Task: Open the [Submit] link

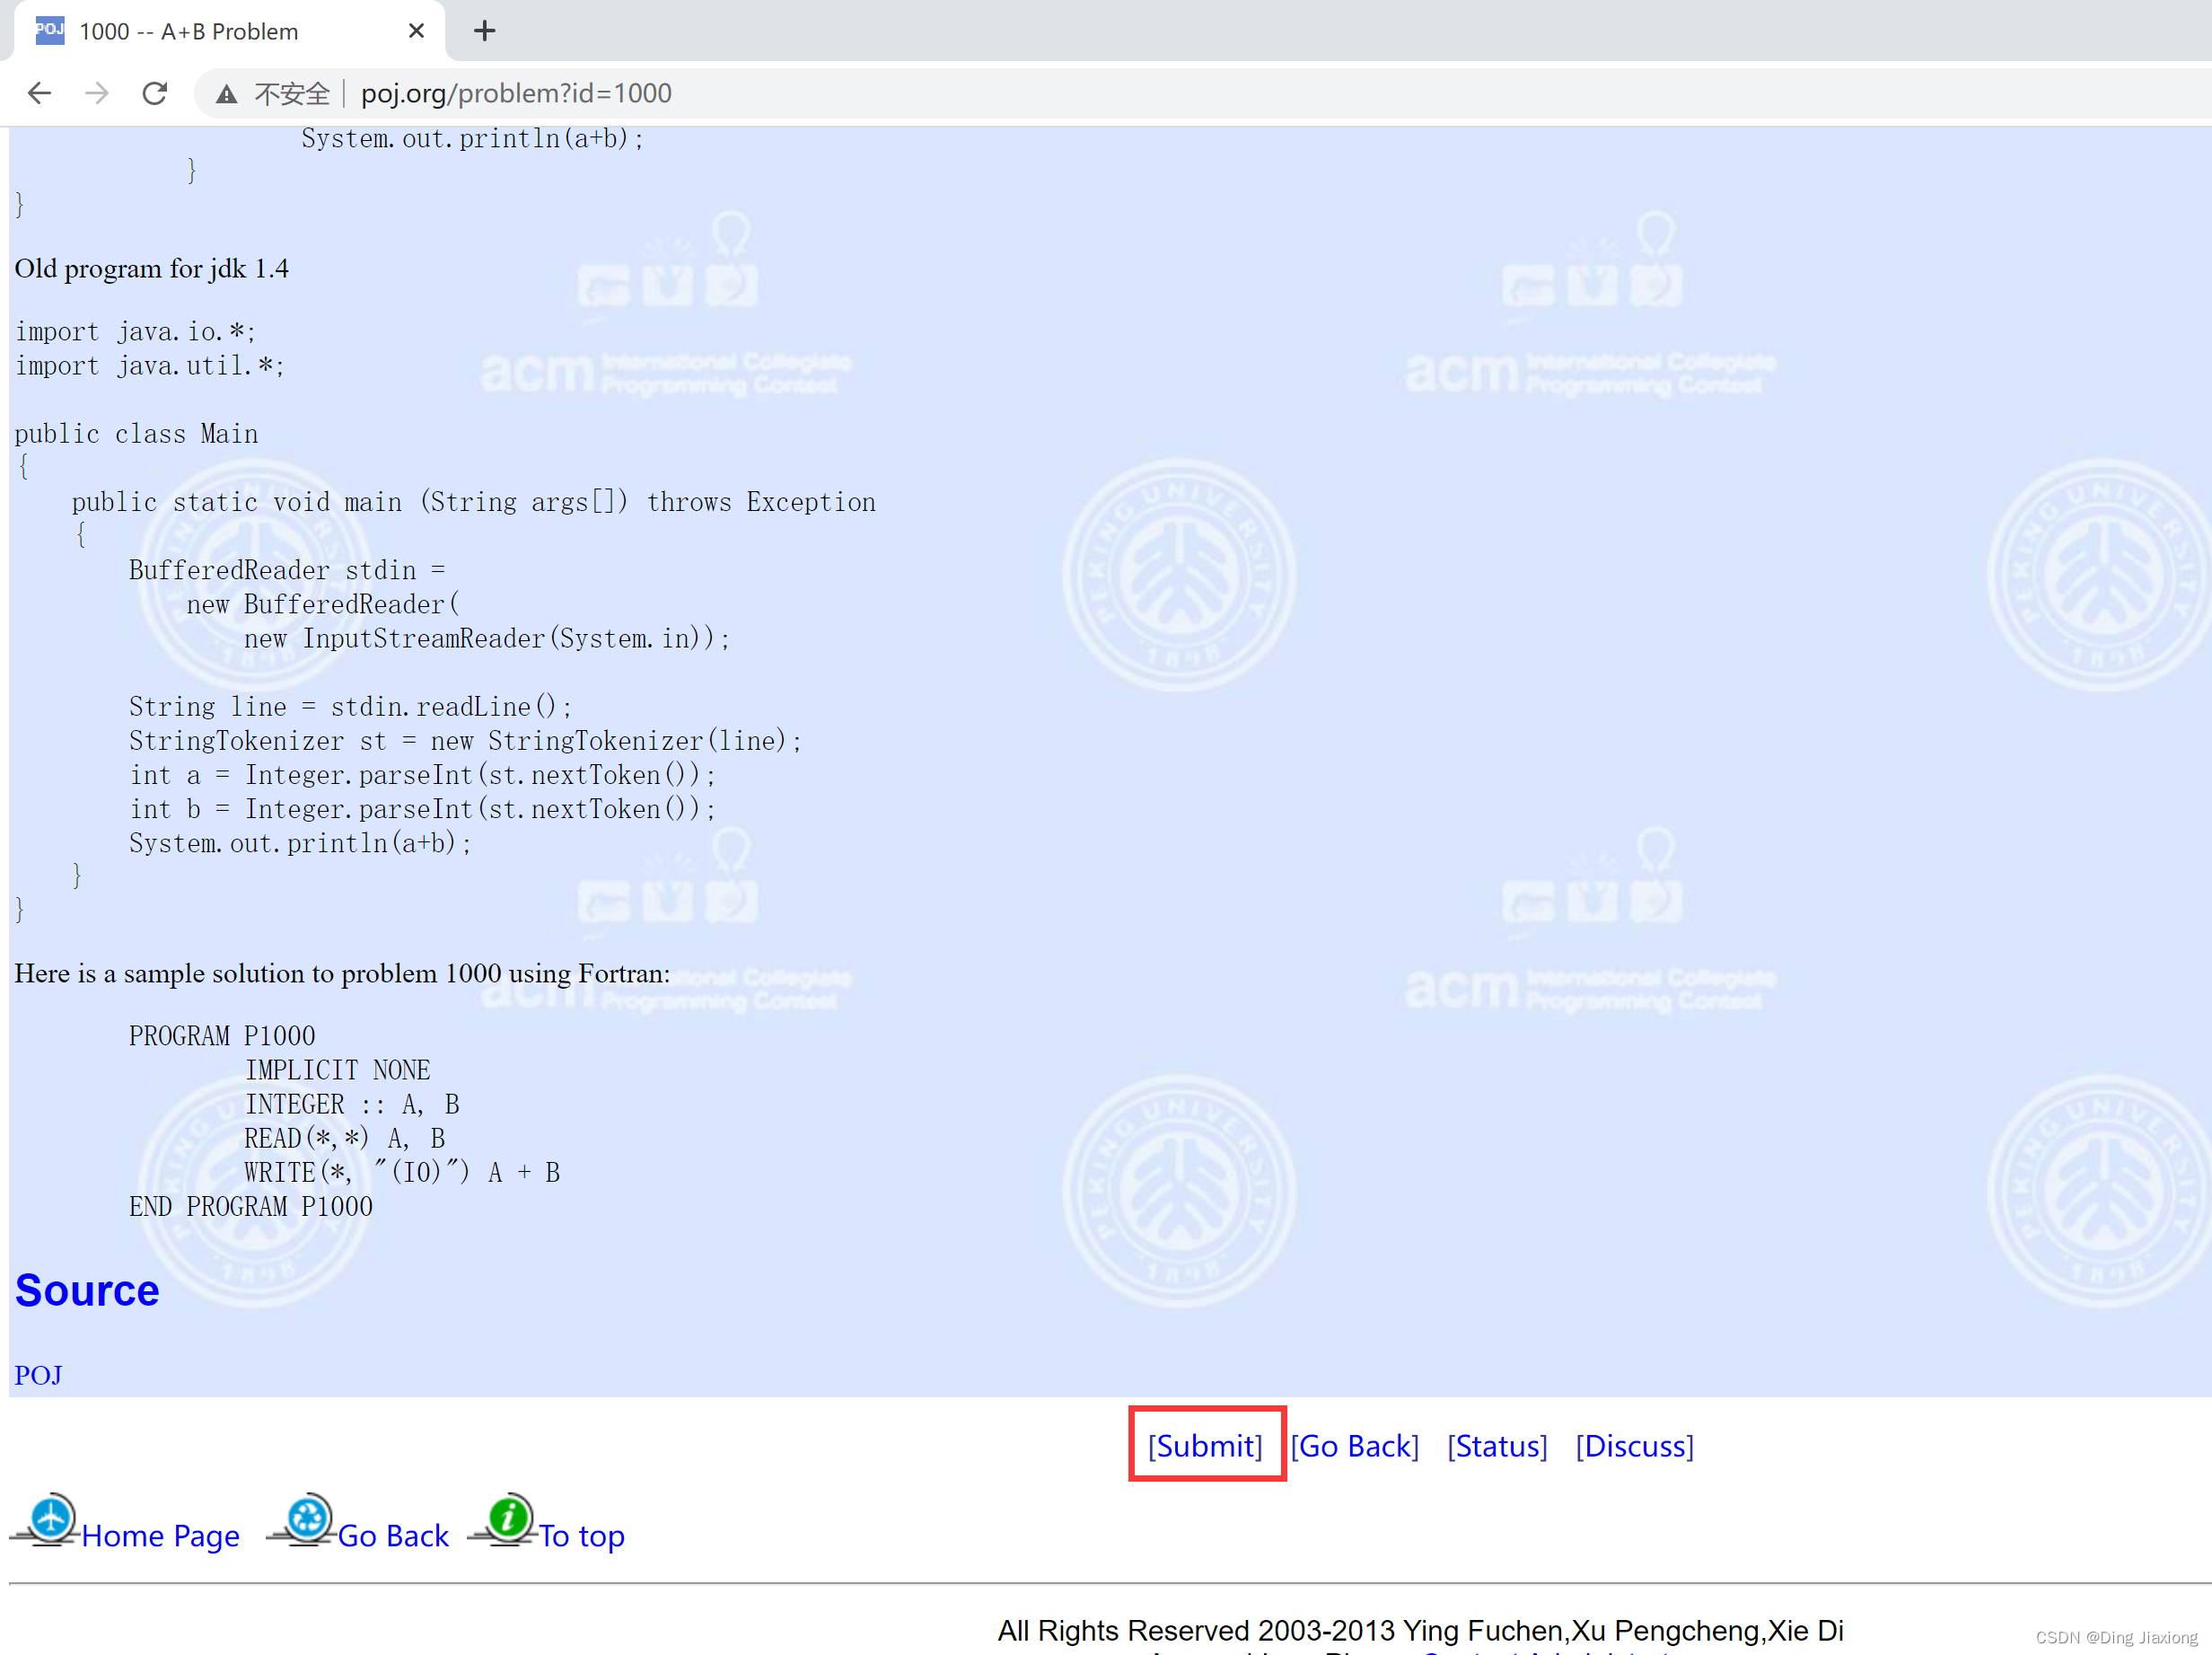Action: pyautogui.click(x=1205, y=1446)
